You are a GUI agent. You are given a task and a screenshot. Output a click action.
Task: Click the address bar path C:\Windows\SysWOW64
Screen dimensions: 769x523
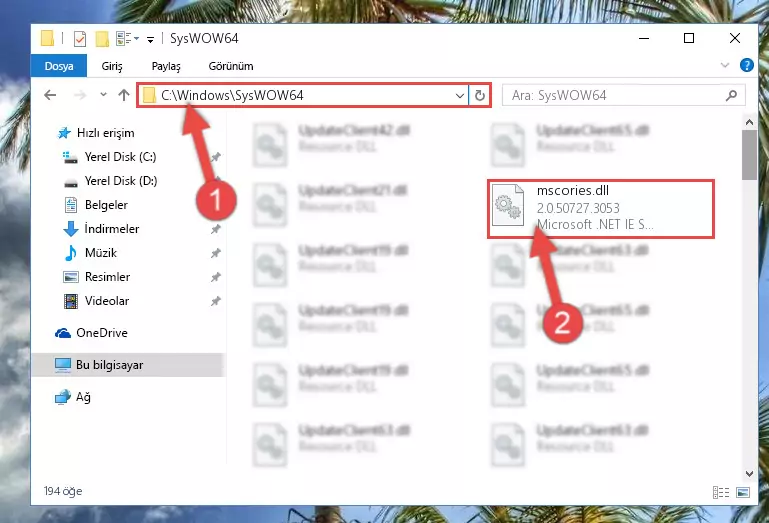click(232, 95)
